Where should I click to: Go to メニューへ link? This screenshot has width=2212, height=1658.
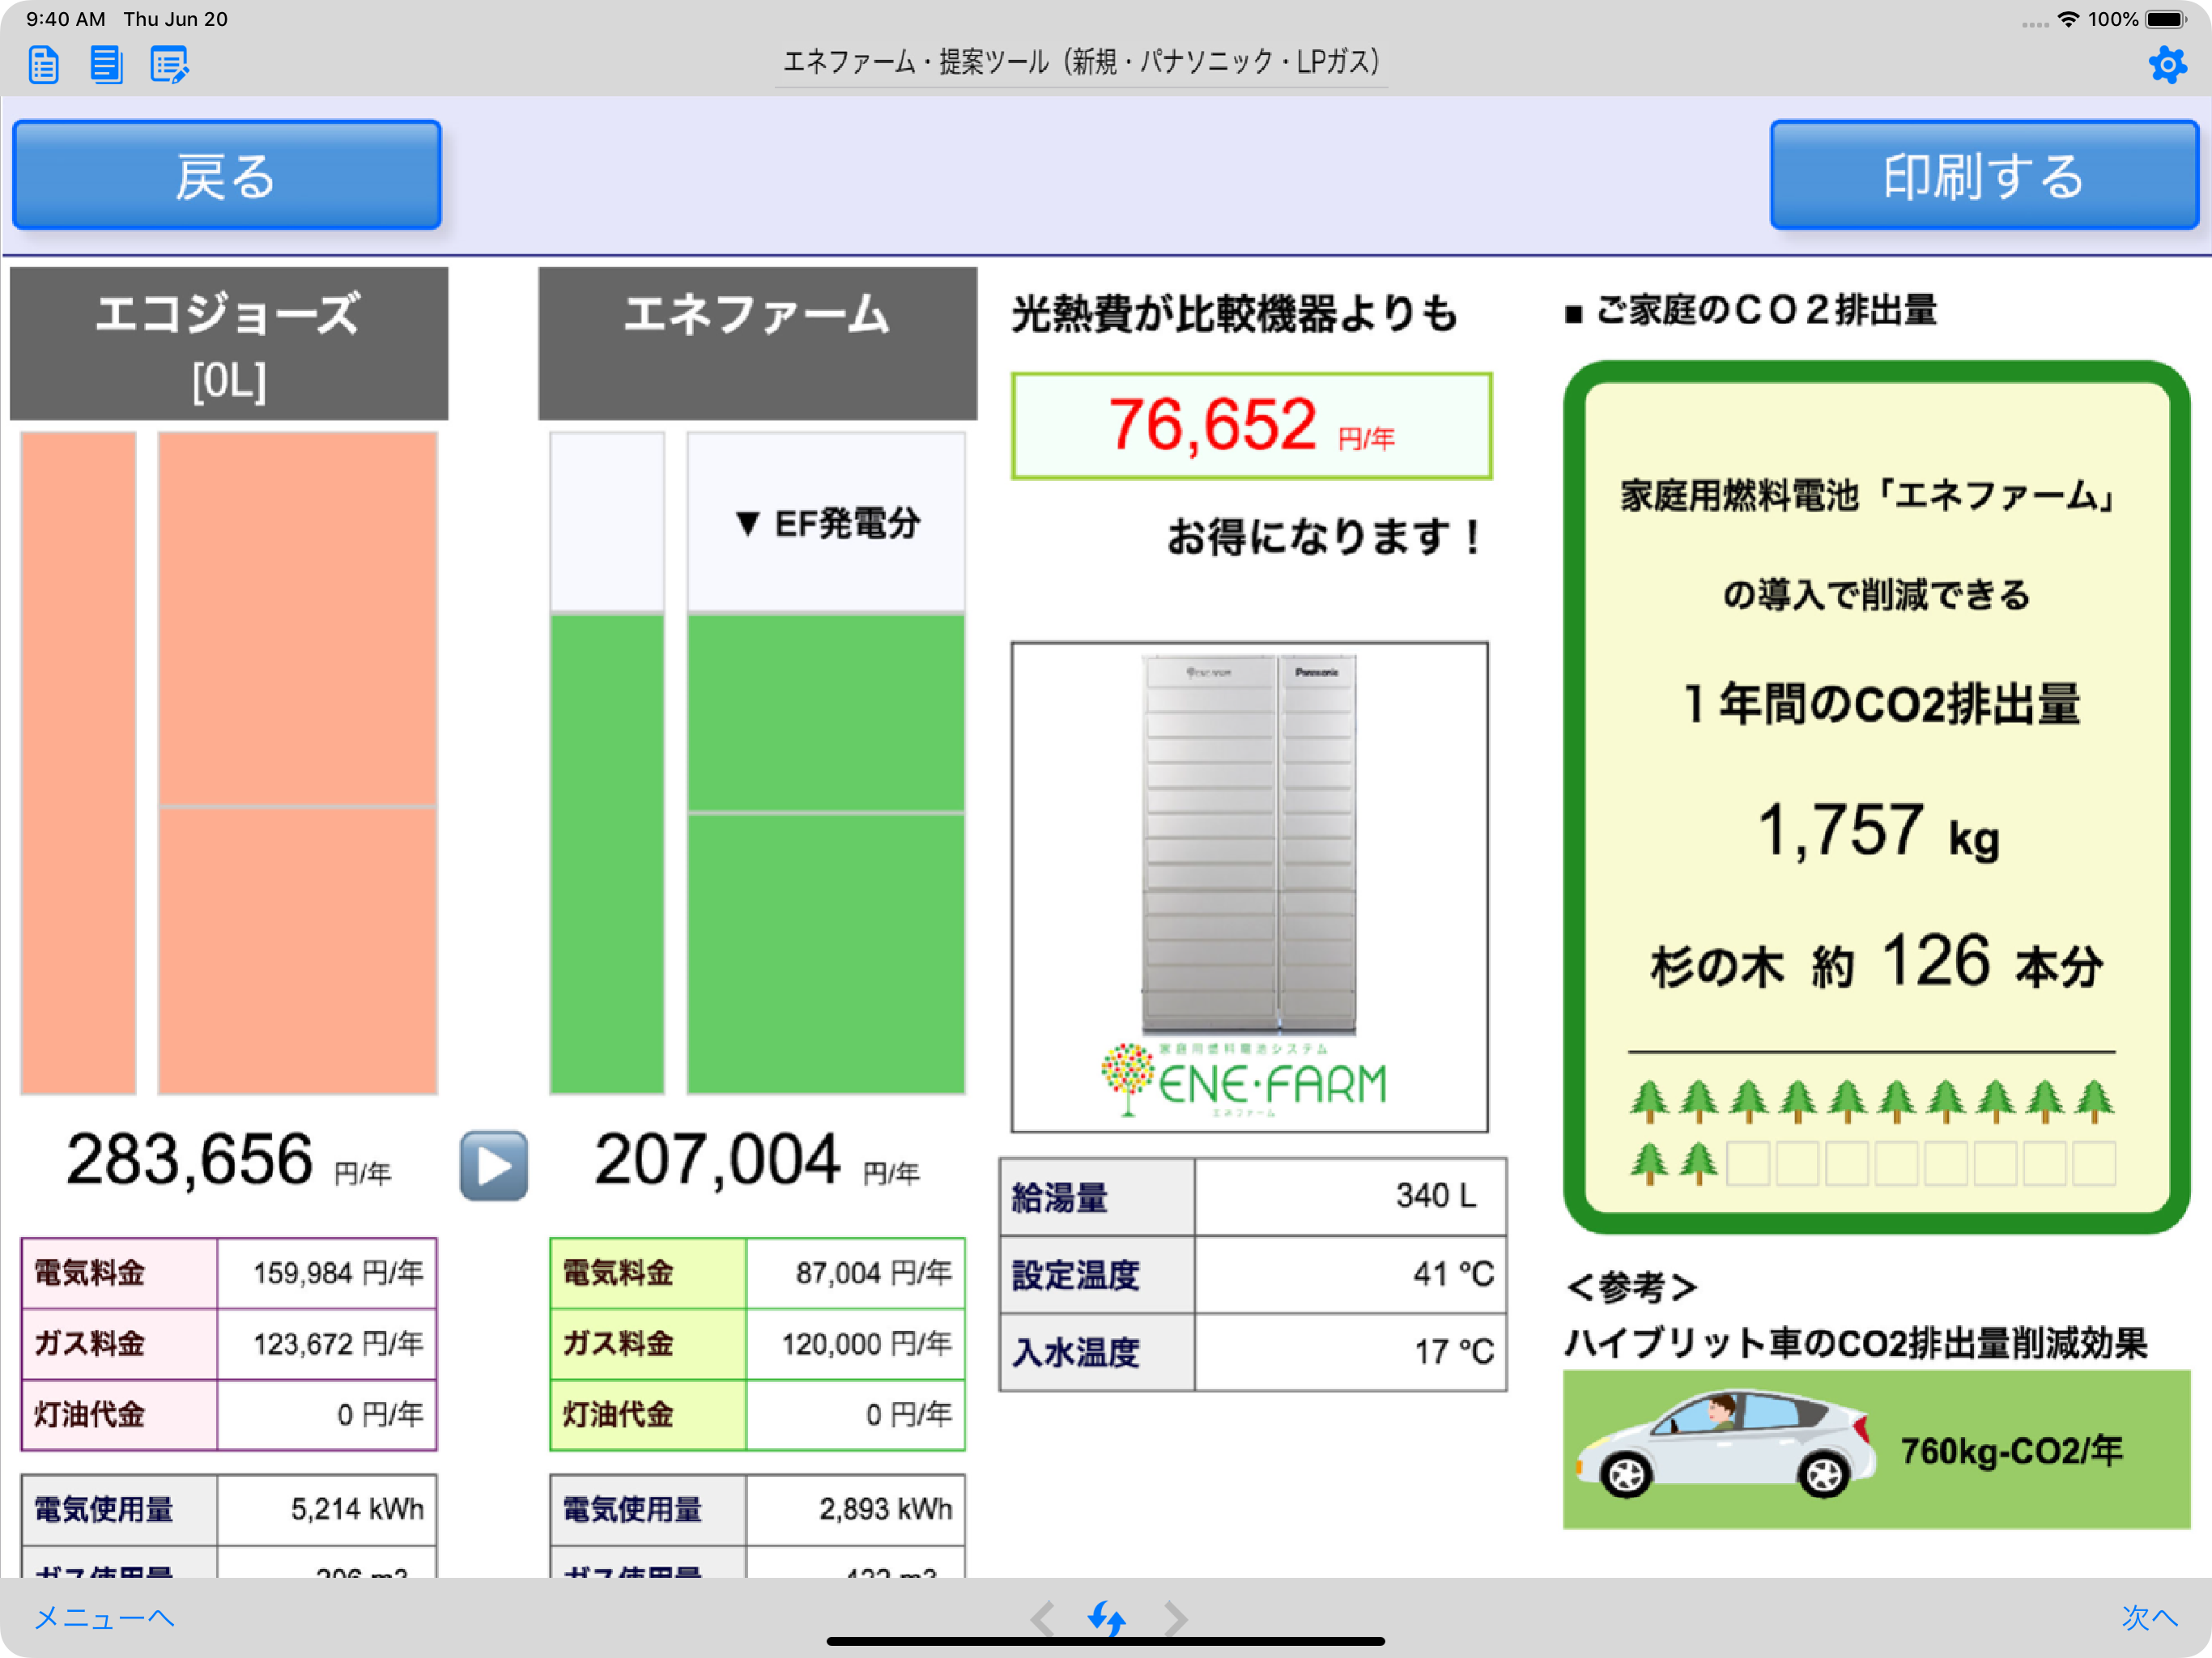[104, 1617]
